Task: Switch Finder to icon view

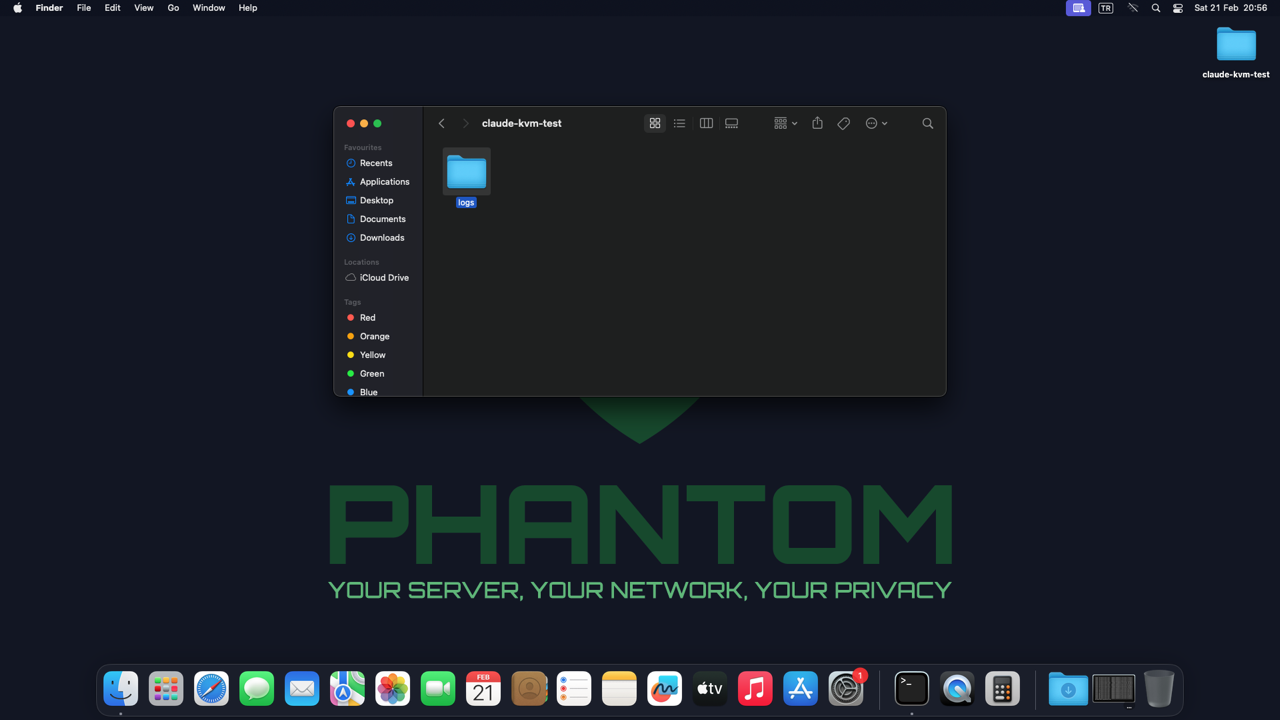Action: (655, 123)
